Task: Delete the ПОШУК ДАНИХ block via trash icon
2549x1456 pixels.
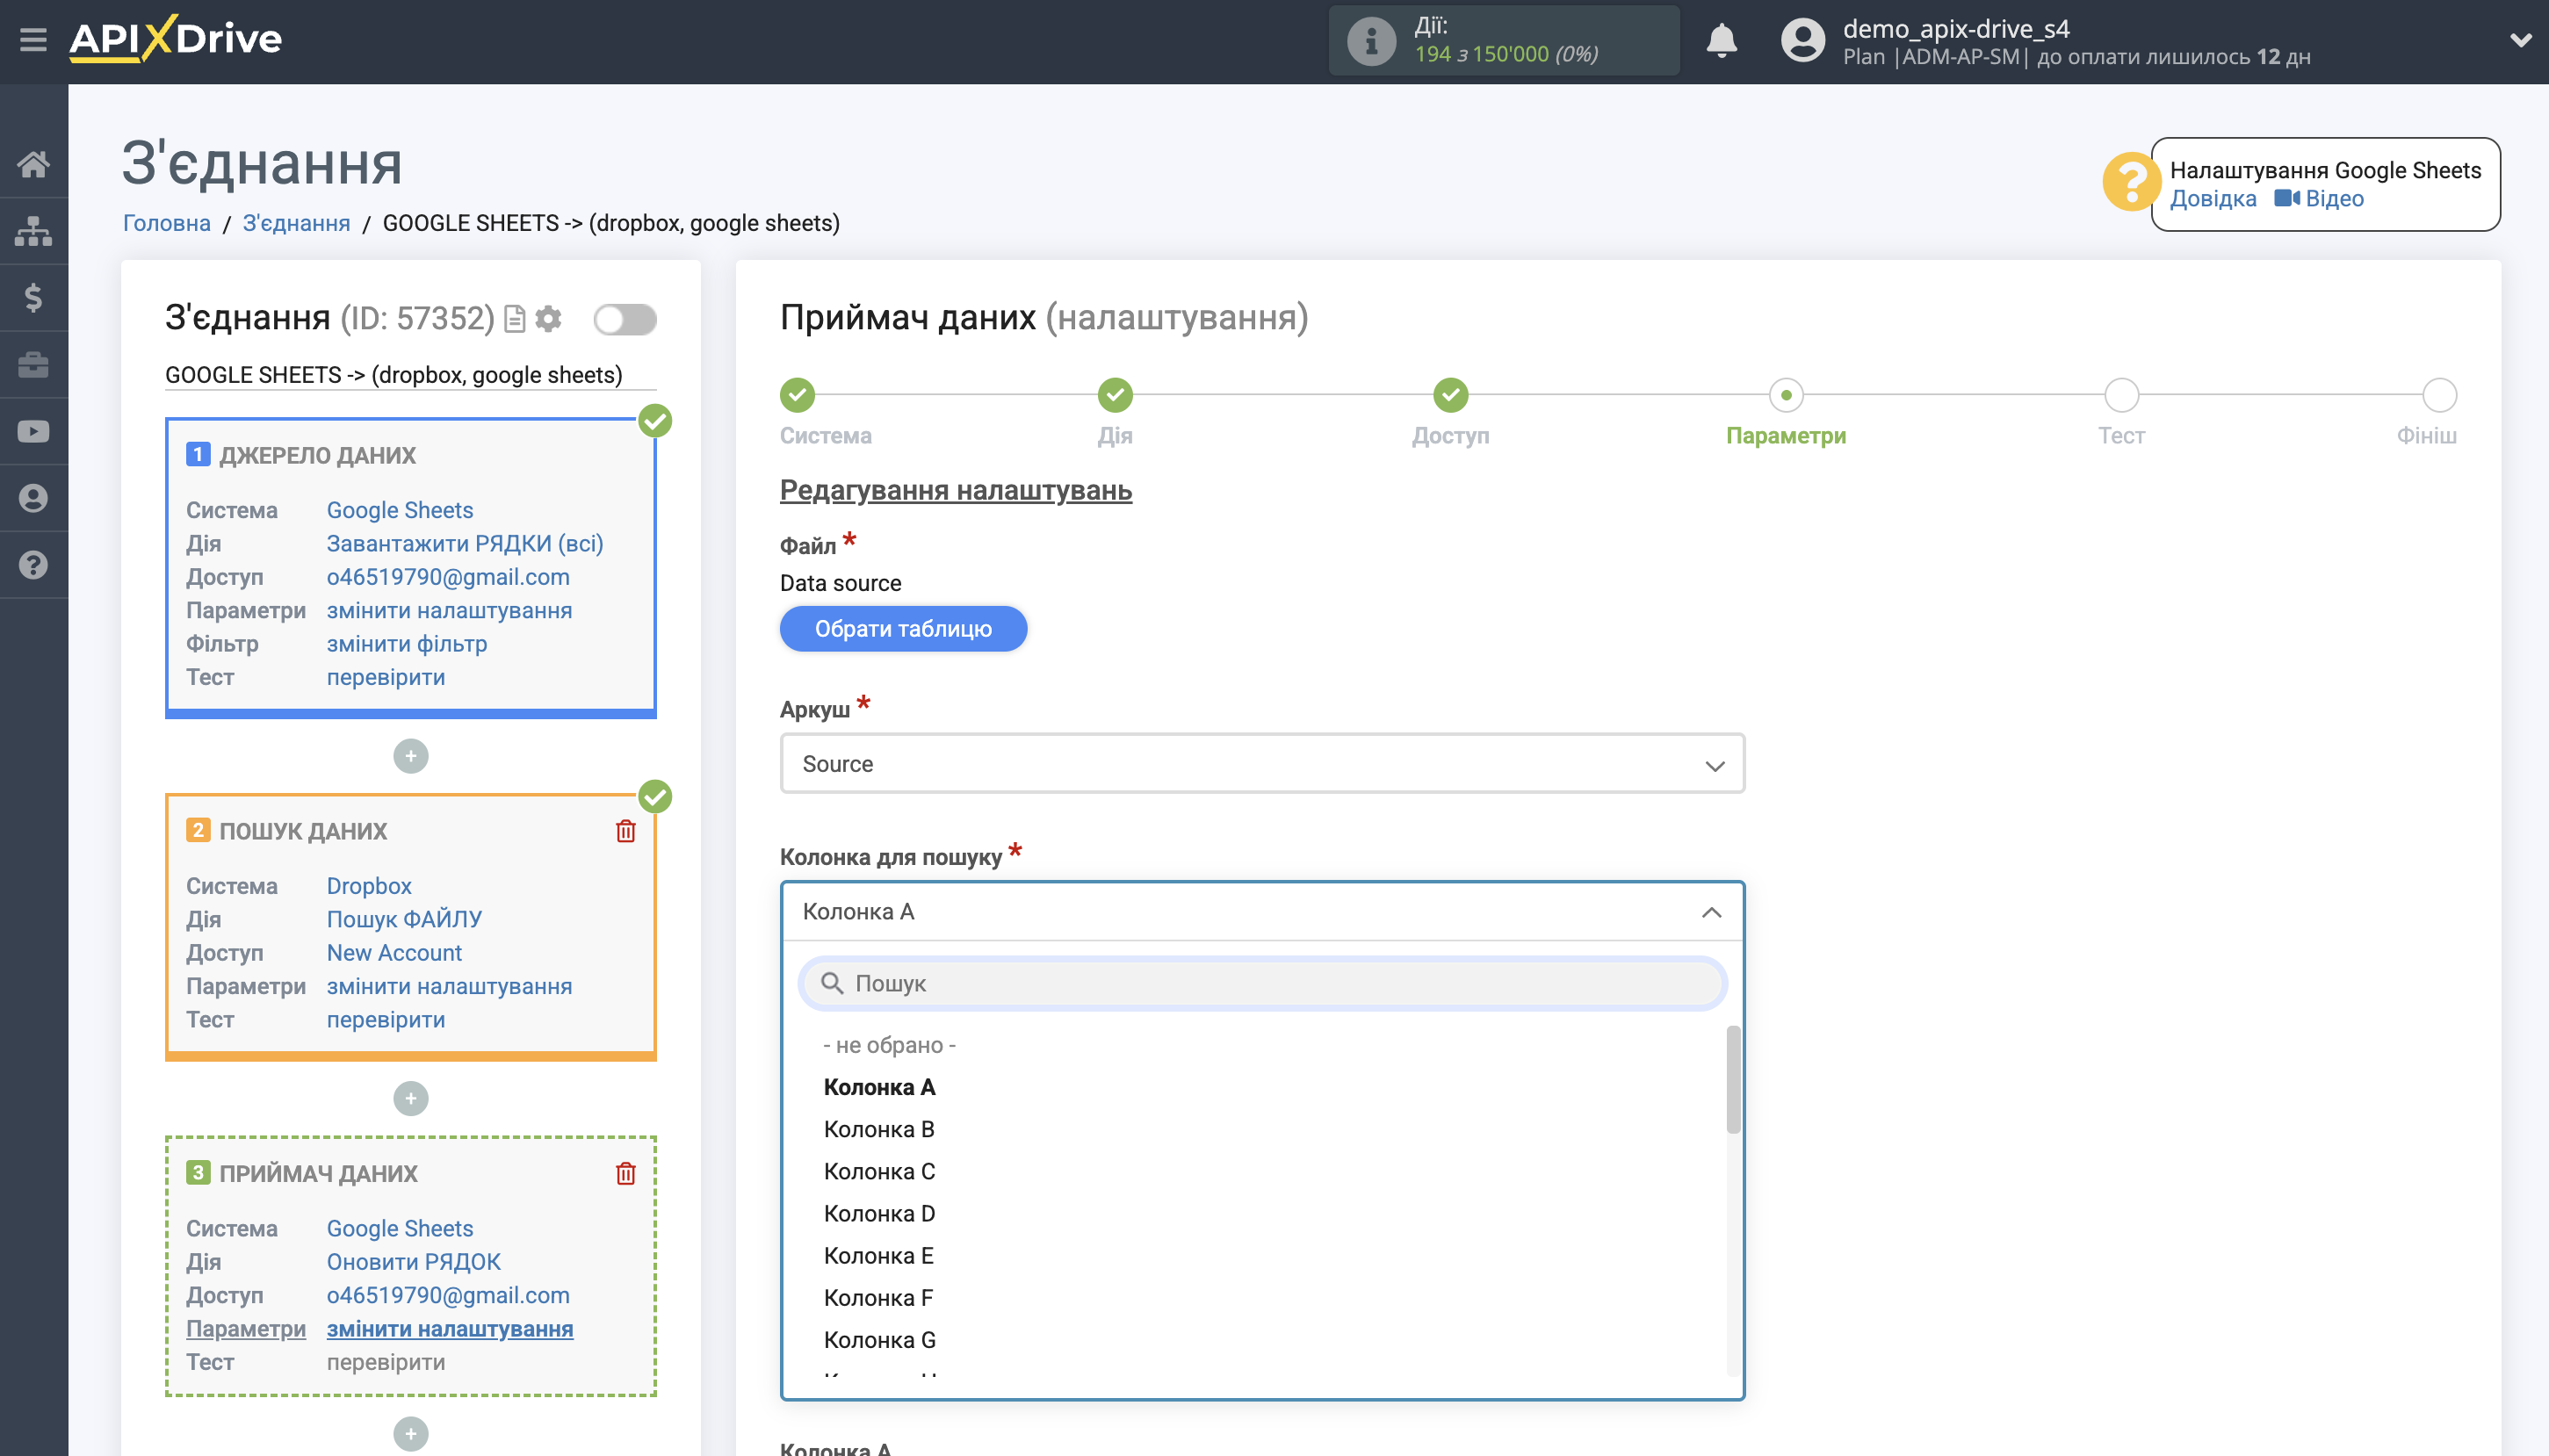Action: pos(626,830)
